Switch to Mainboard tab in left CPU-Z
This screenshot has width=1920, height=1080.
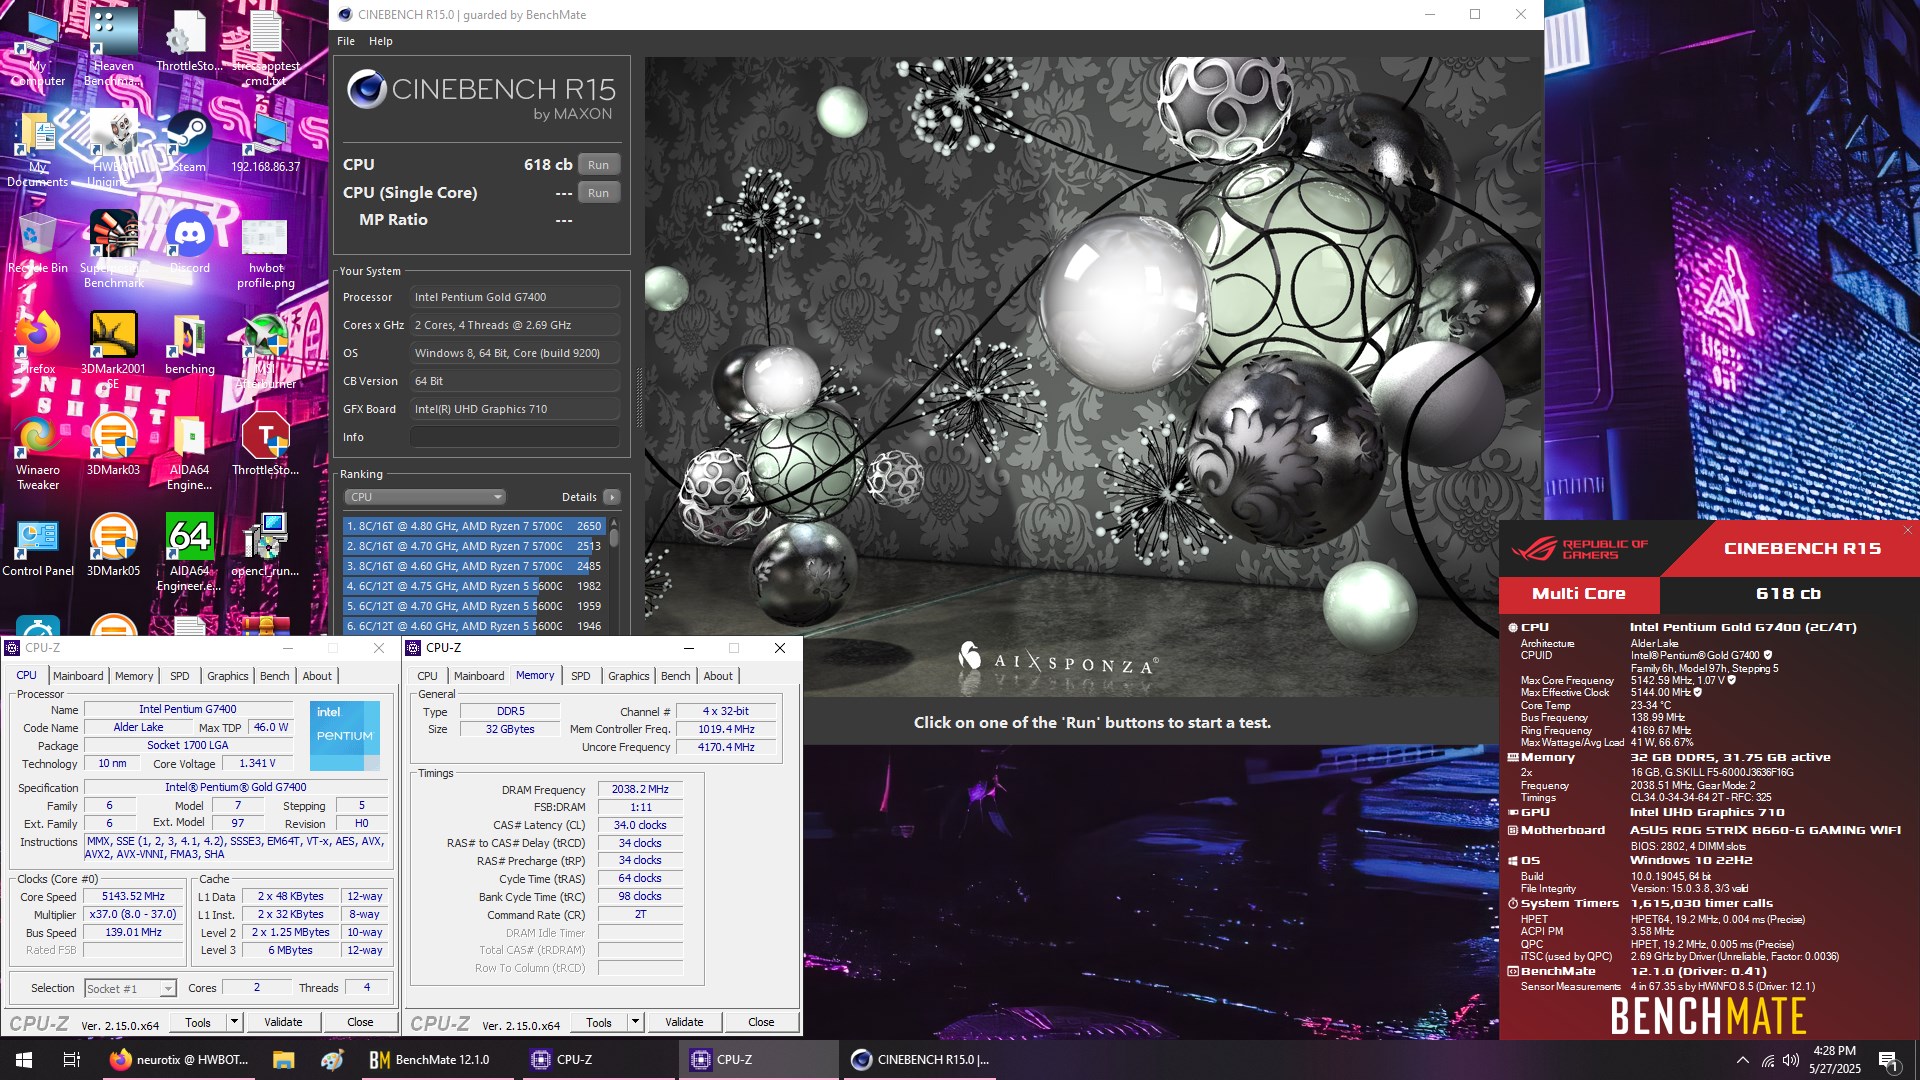pyautogui.click(x=78, y=676)
